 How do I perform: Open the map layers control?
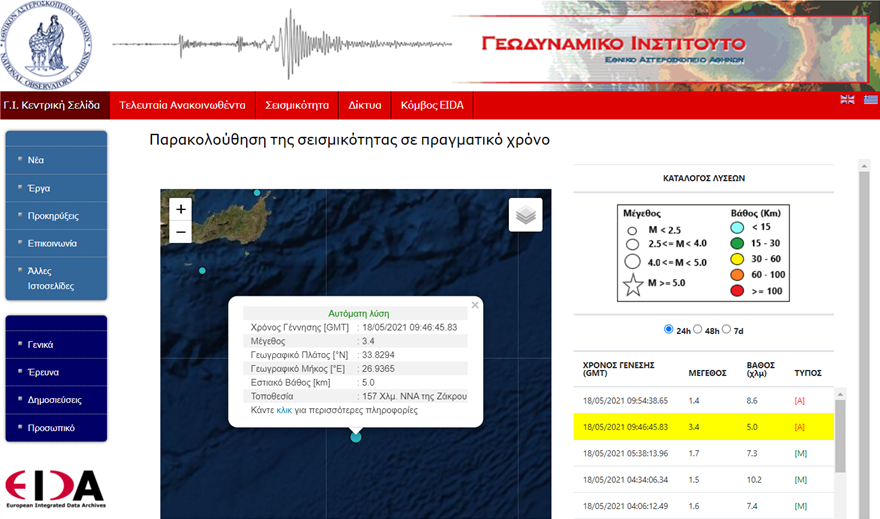tap(525, 214)
